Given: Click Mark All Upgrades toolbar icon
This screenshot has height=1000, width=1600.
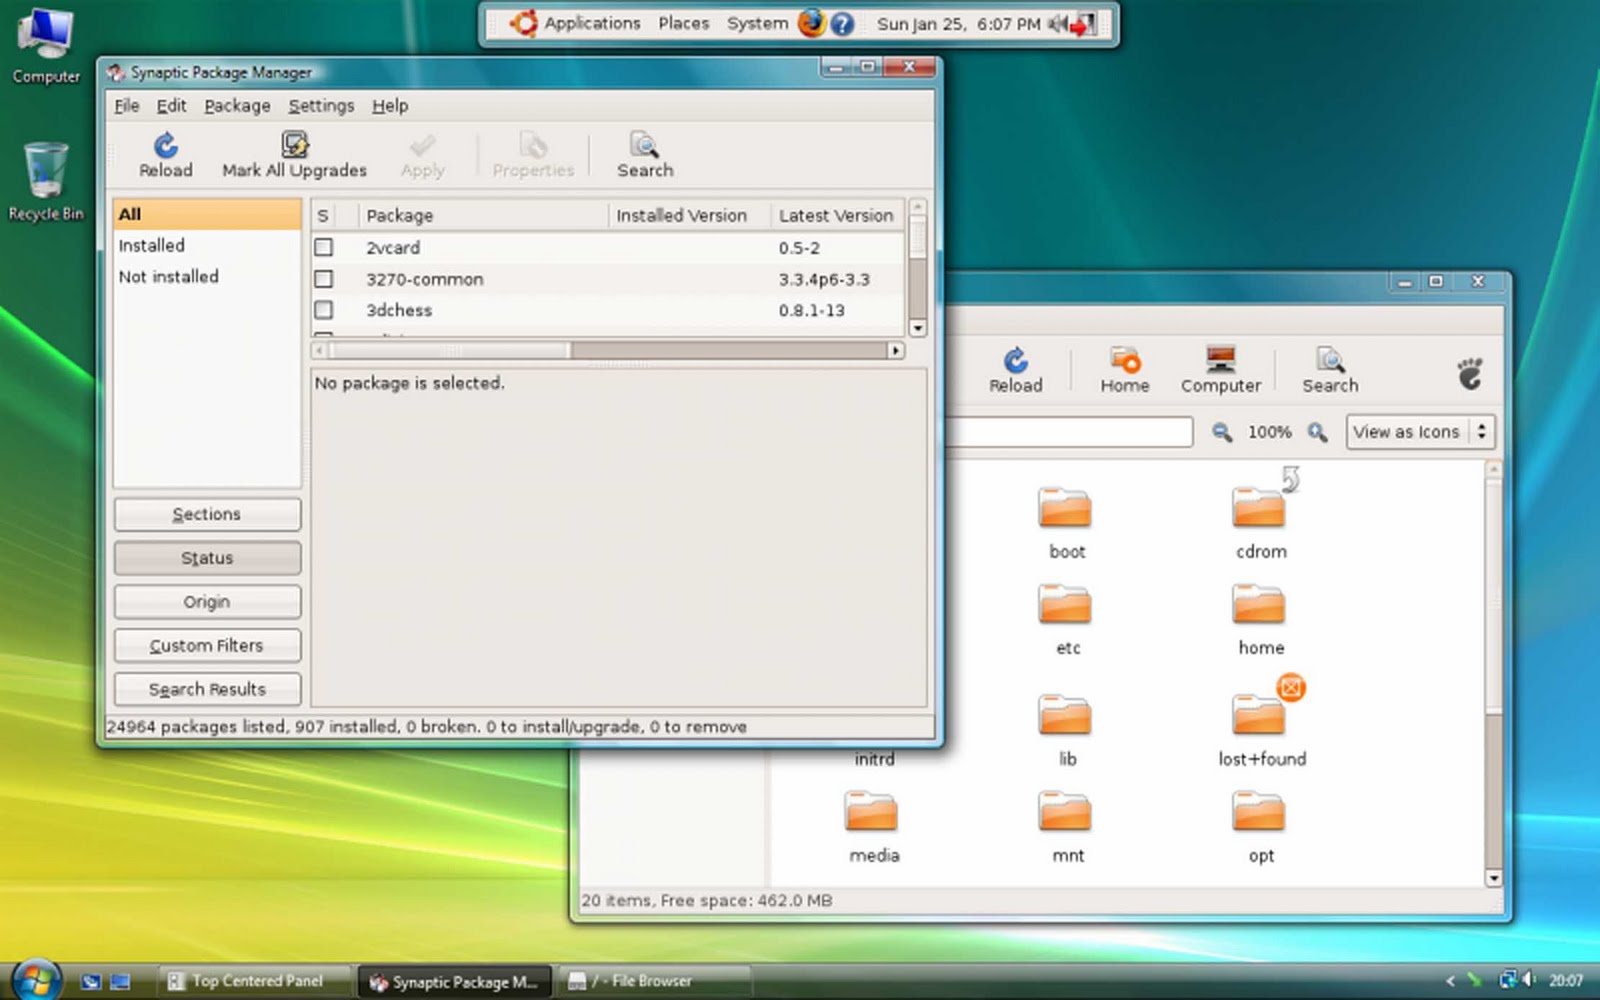Looking at the screenshot, I should pos(294,146).
